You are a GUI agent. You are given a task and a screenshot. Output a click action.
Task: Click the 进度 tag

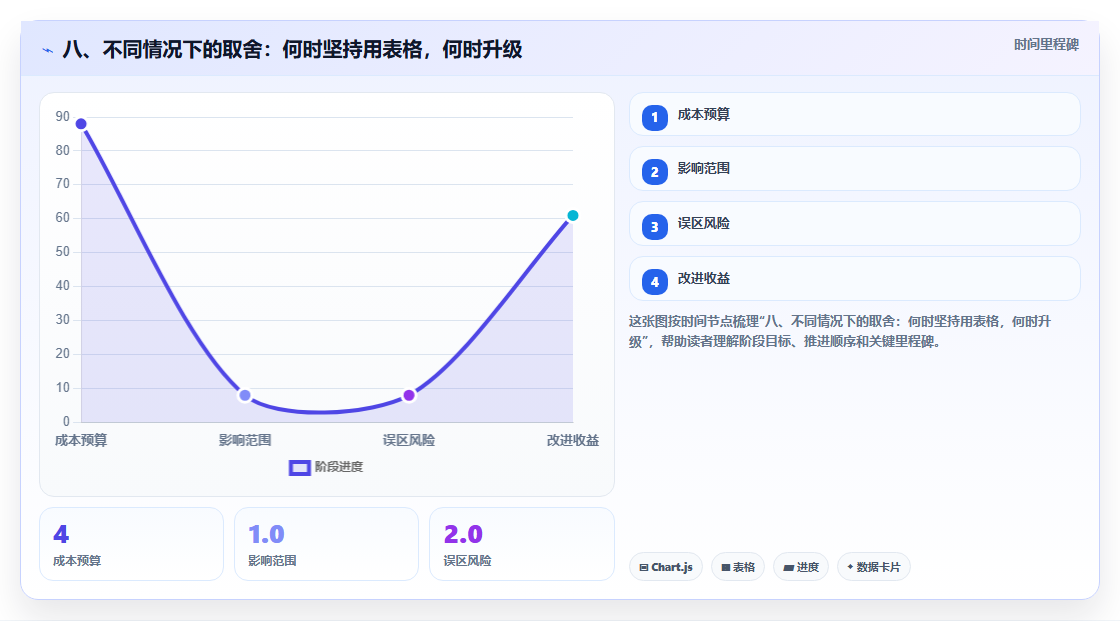(x=801, y=567)
